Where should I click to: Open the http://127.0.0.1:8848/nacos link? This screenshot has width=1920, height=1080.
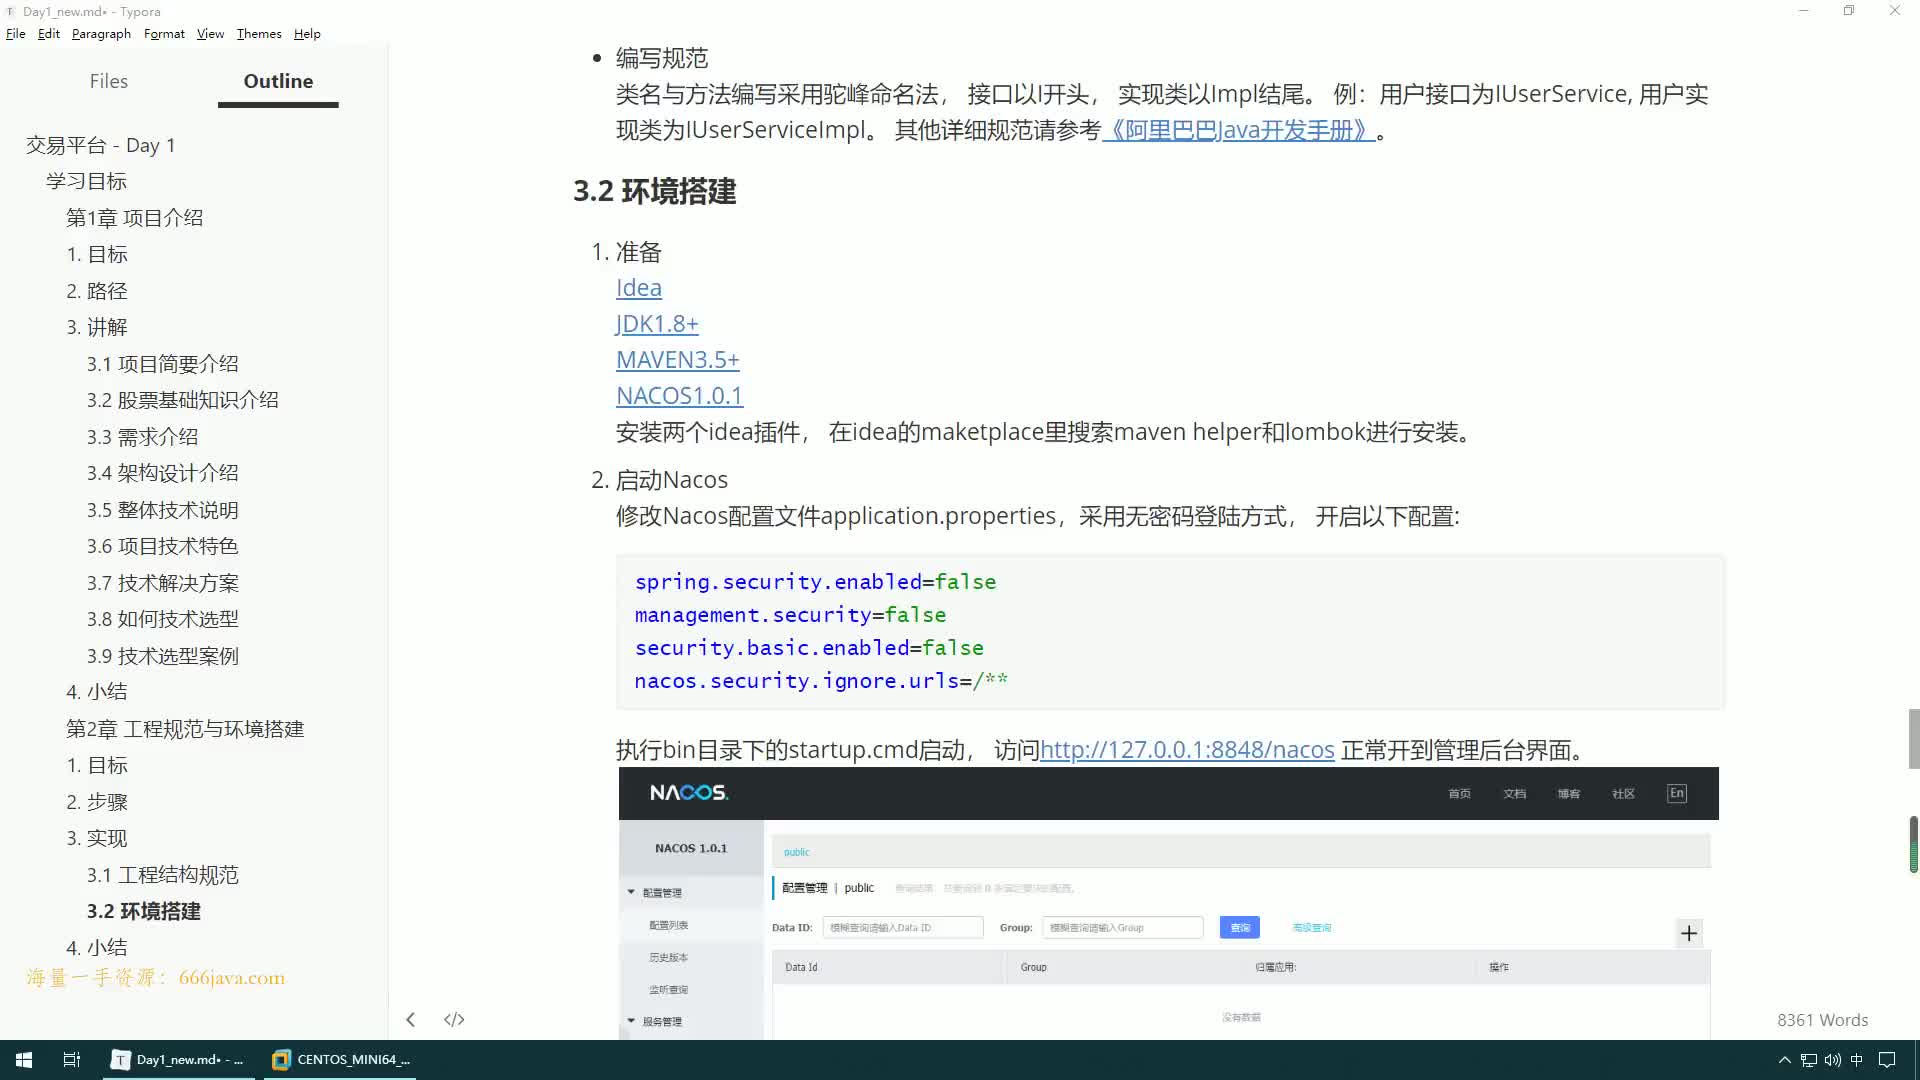1187,750
